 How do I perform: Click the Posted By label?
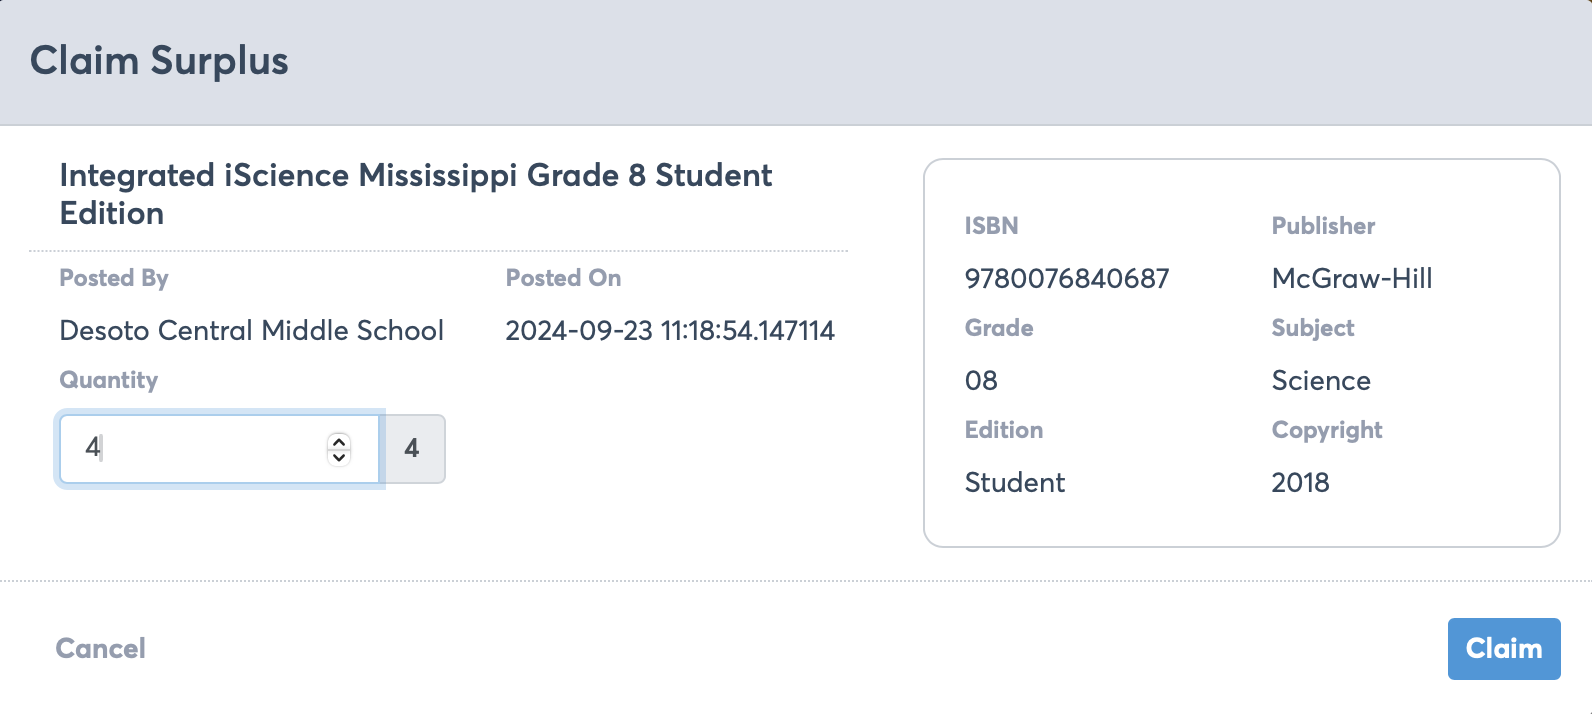pyautogui.click(x=113, y=277)
